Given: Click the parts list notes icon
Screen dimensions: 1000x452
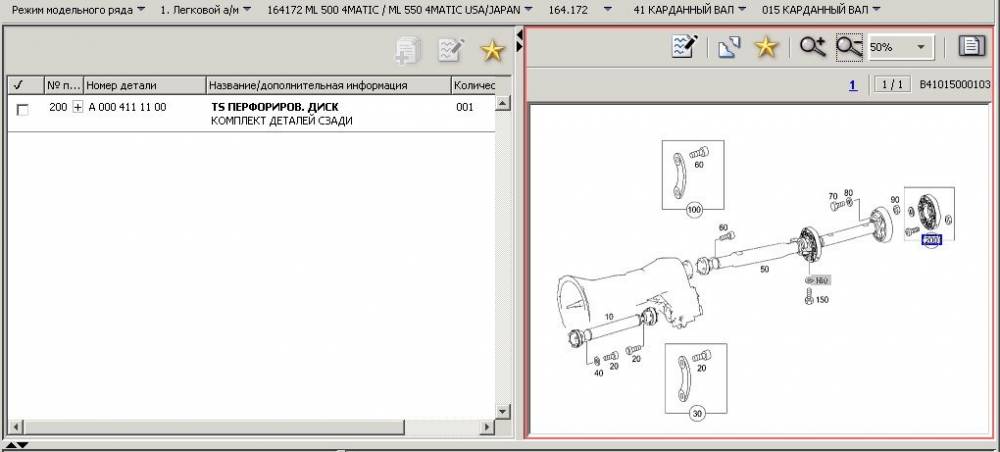Looking at the screenshot, I should click(451, 50).
